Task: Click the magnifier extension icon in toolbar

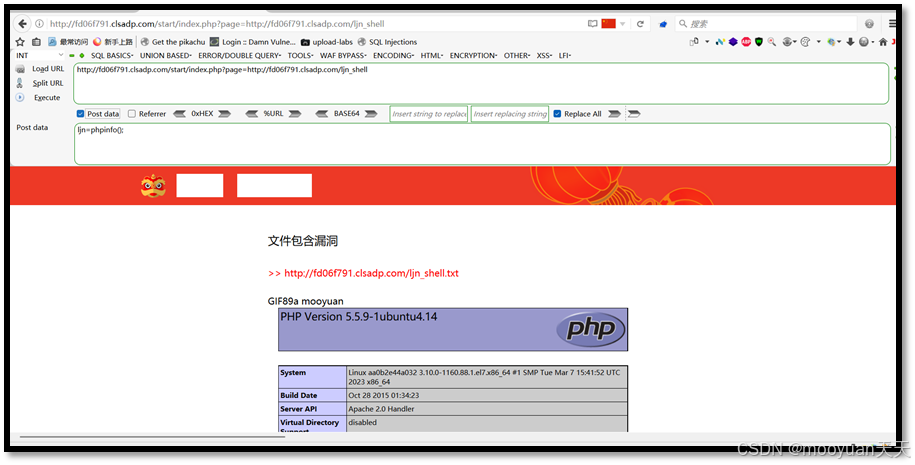Action: tap(771, 42)
